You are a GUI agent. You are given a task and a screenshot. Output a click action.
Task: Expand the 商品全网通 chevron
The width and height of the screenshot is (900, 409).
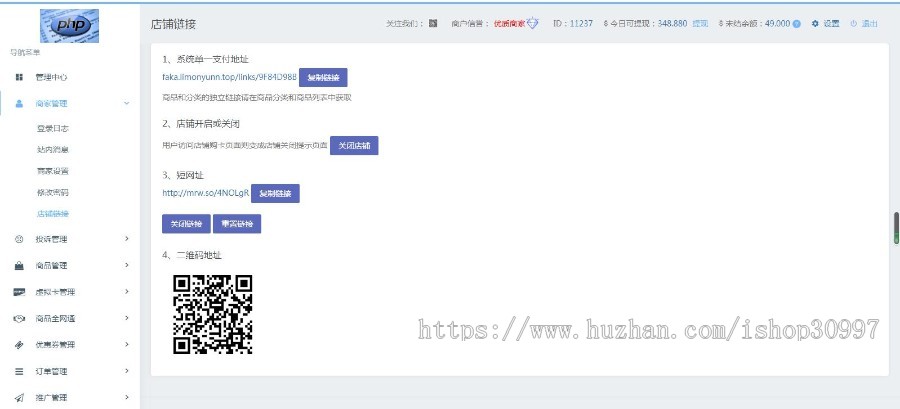tap(127, 318)
